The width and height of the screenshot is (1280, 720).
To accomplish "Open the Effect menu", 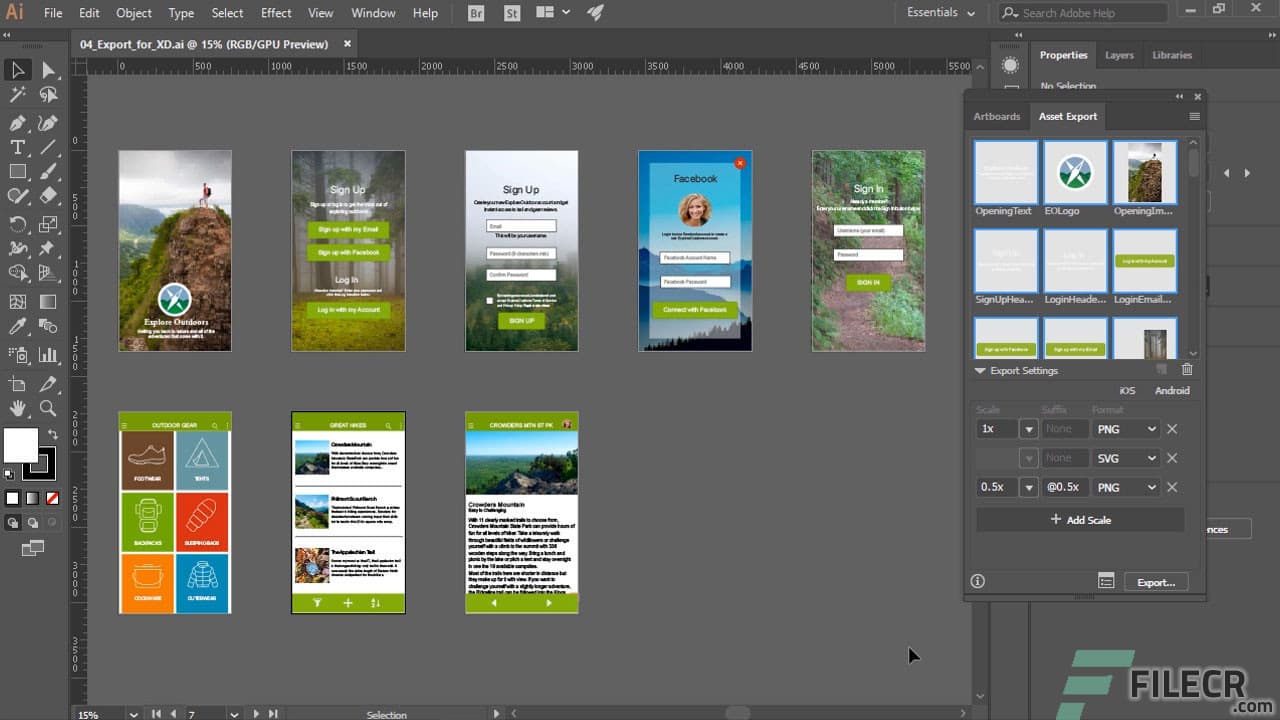I will point(276,13).
